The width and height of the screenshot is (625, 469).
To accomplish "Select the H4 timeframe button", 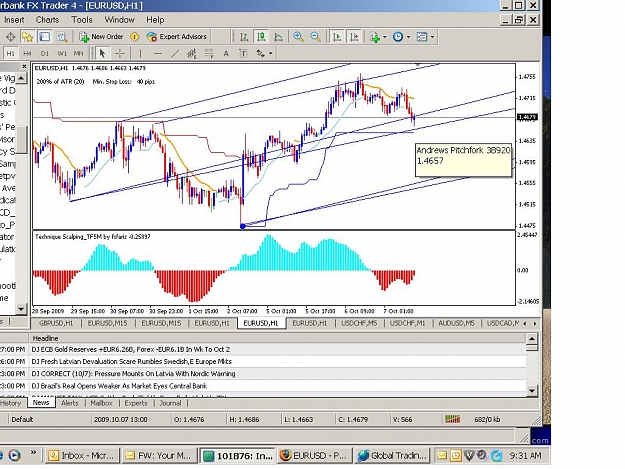I will (27, 53).
